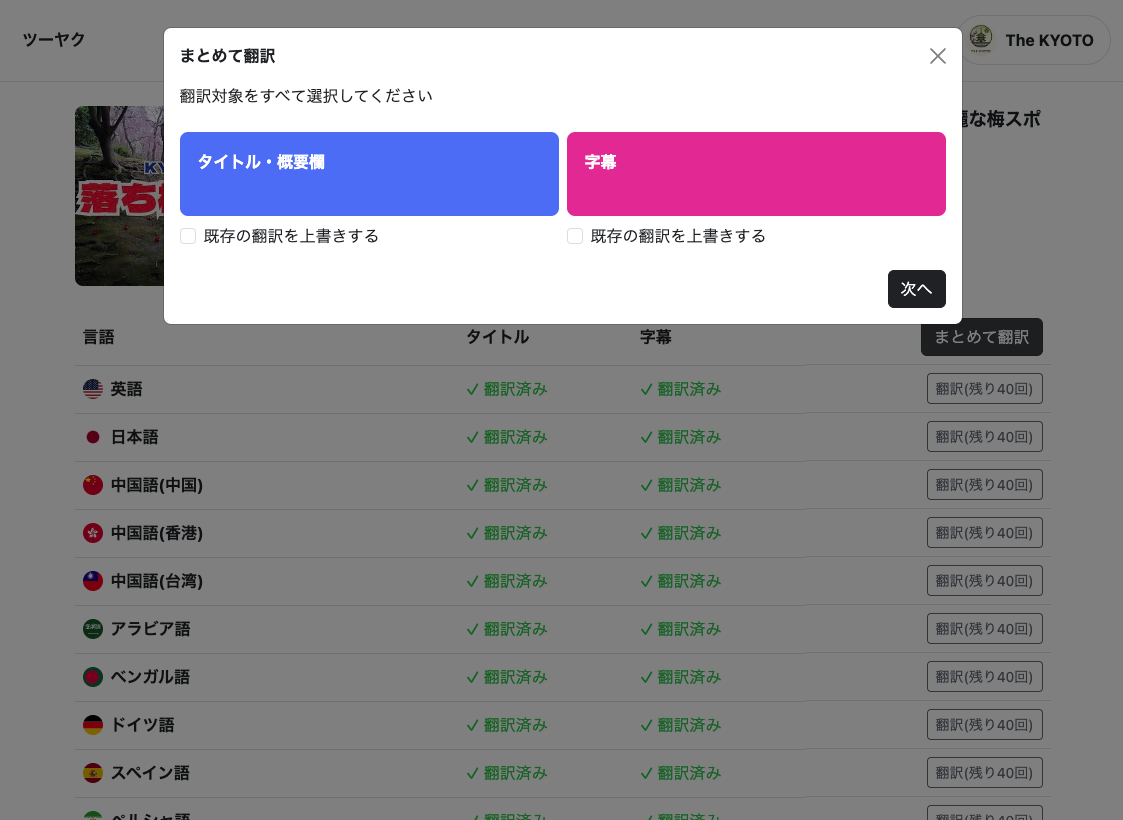Click the dialog title まとめて翻訳
Image resolution: width=1123 pixels, height=820 pixels.
pos(227,56)
